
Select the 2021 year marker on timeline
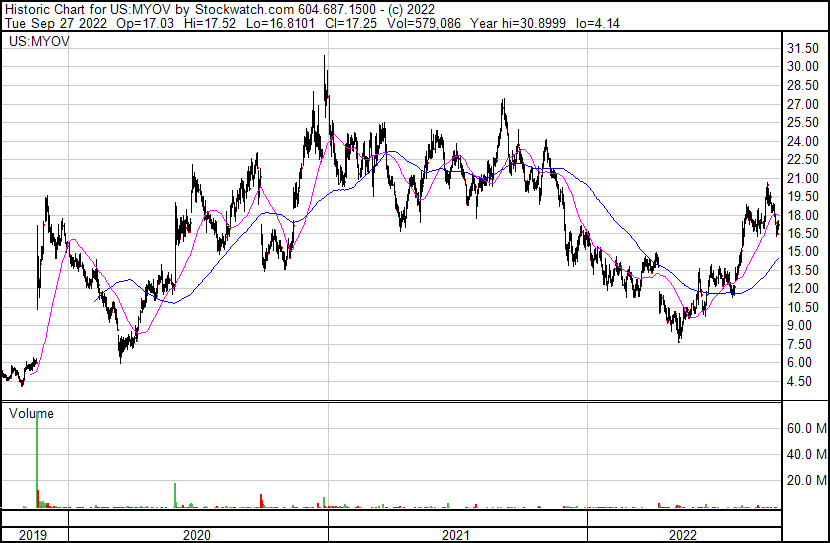(457, 535)
